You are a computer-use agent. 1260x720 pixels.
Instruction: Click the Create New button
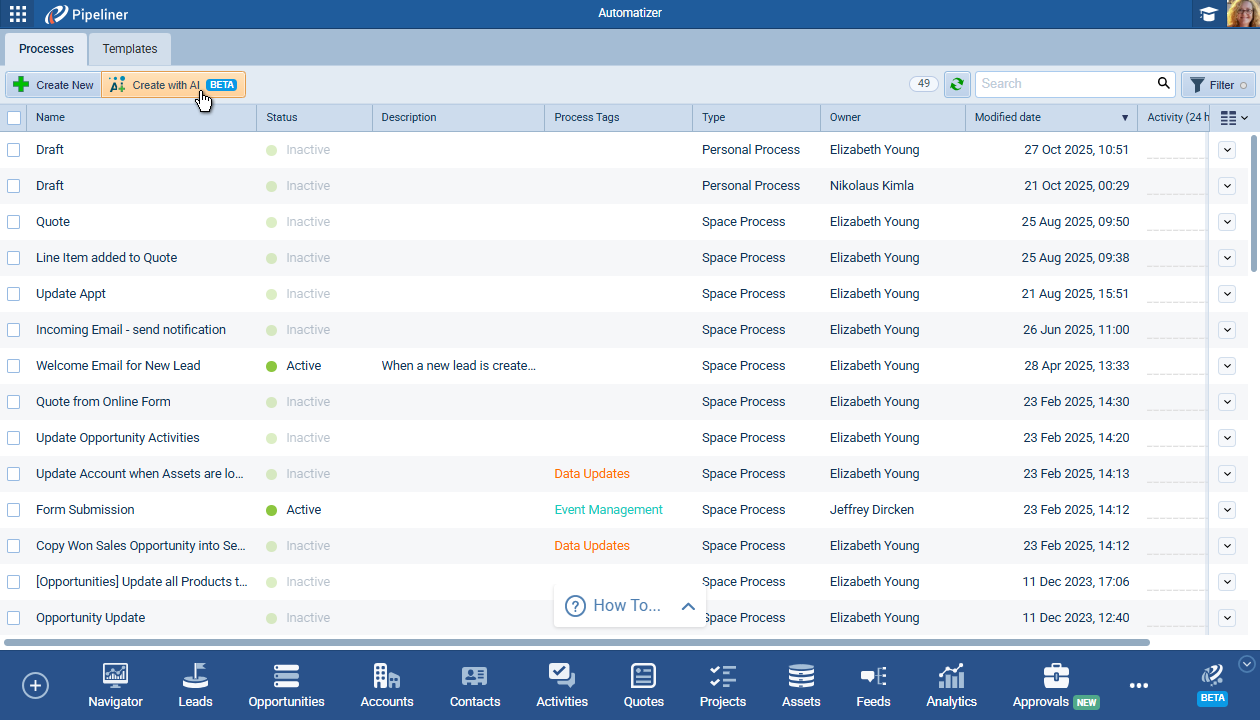click(53, 85)
